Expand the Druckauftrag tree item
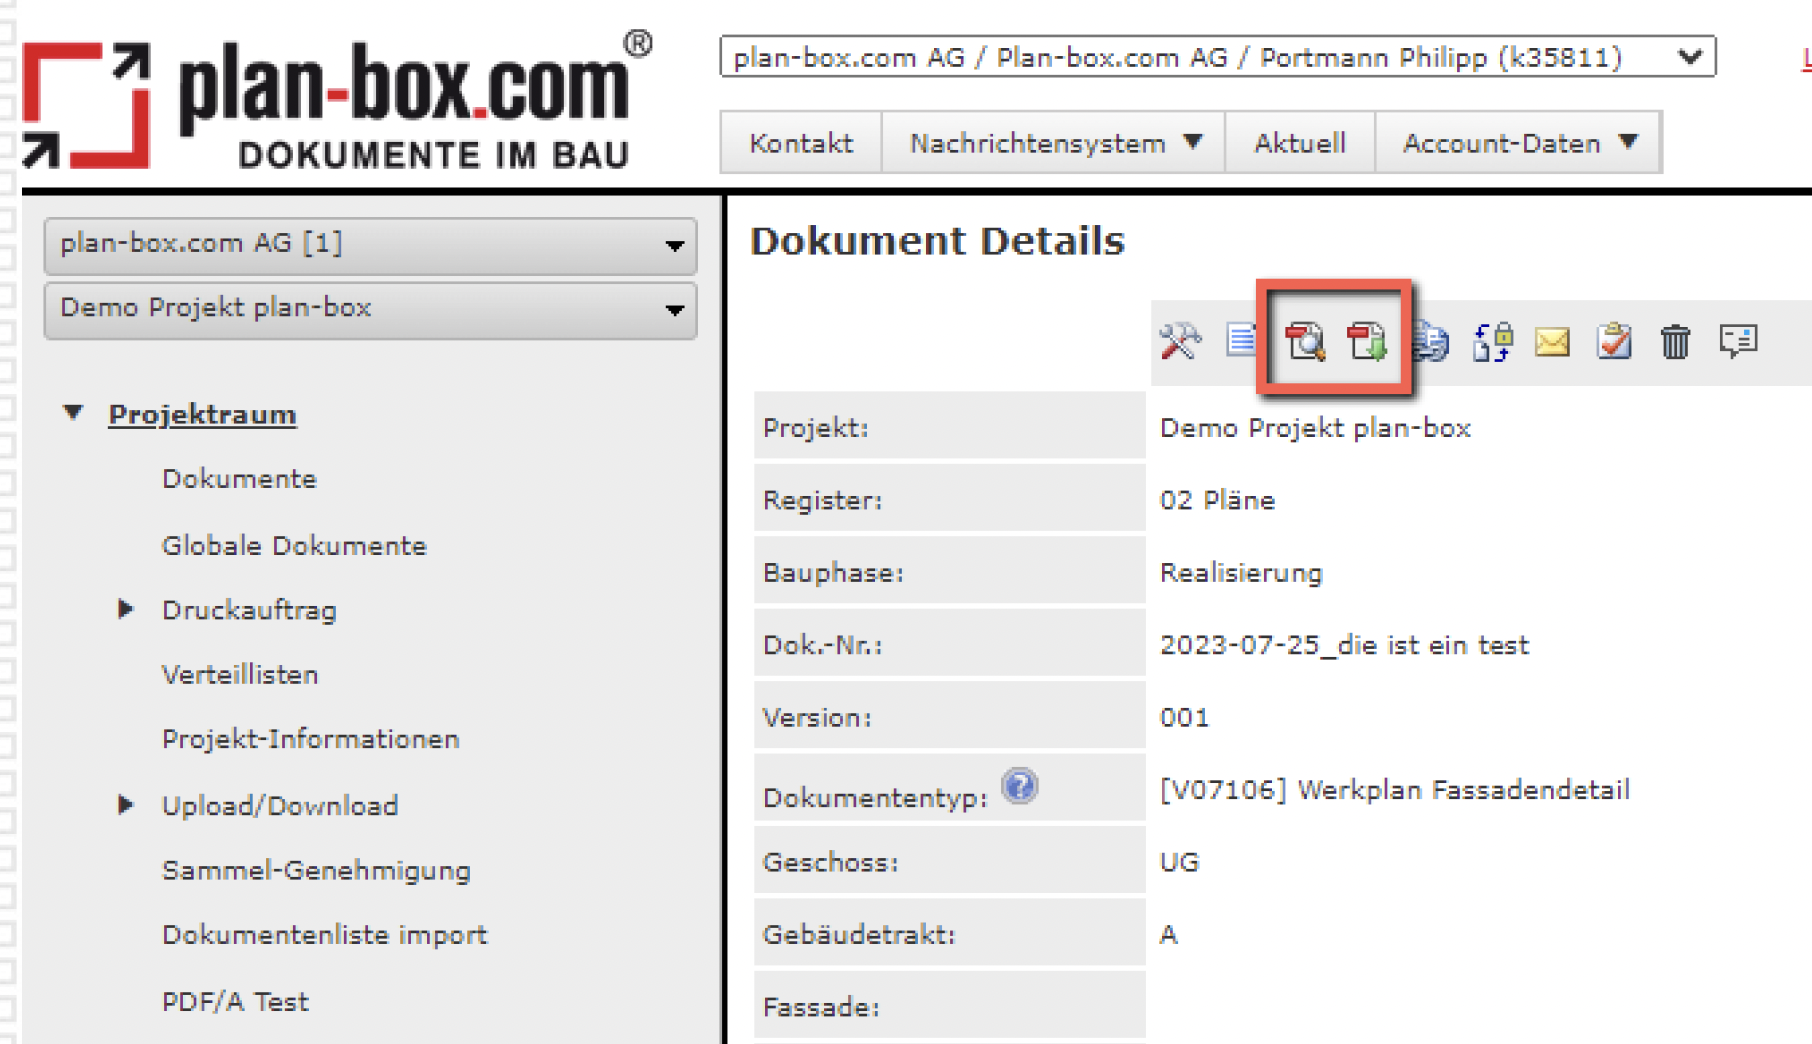The width and height of the screenshot is (1812, 1044). point(125,609)
